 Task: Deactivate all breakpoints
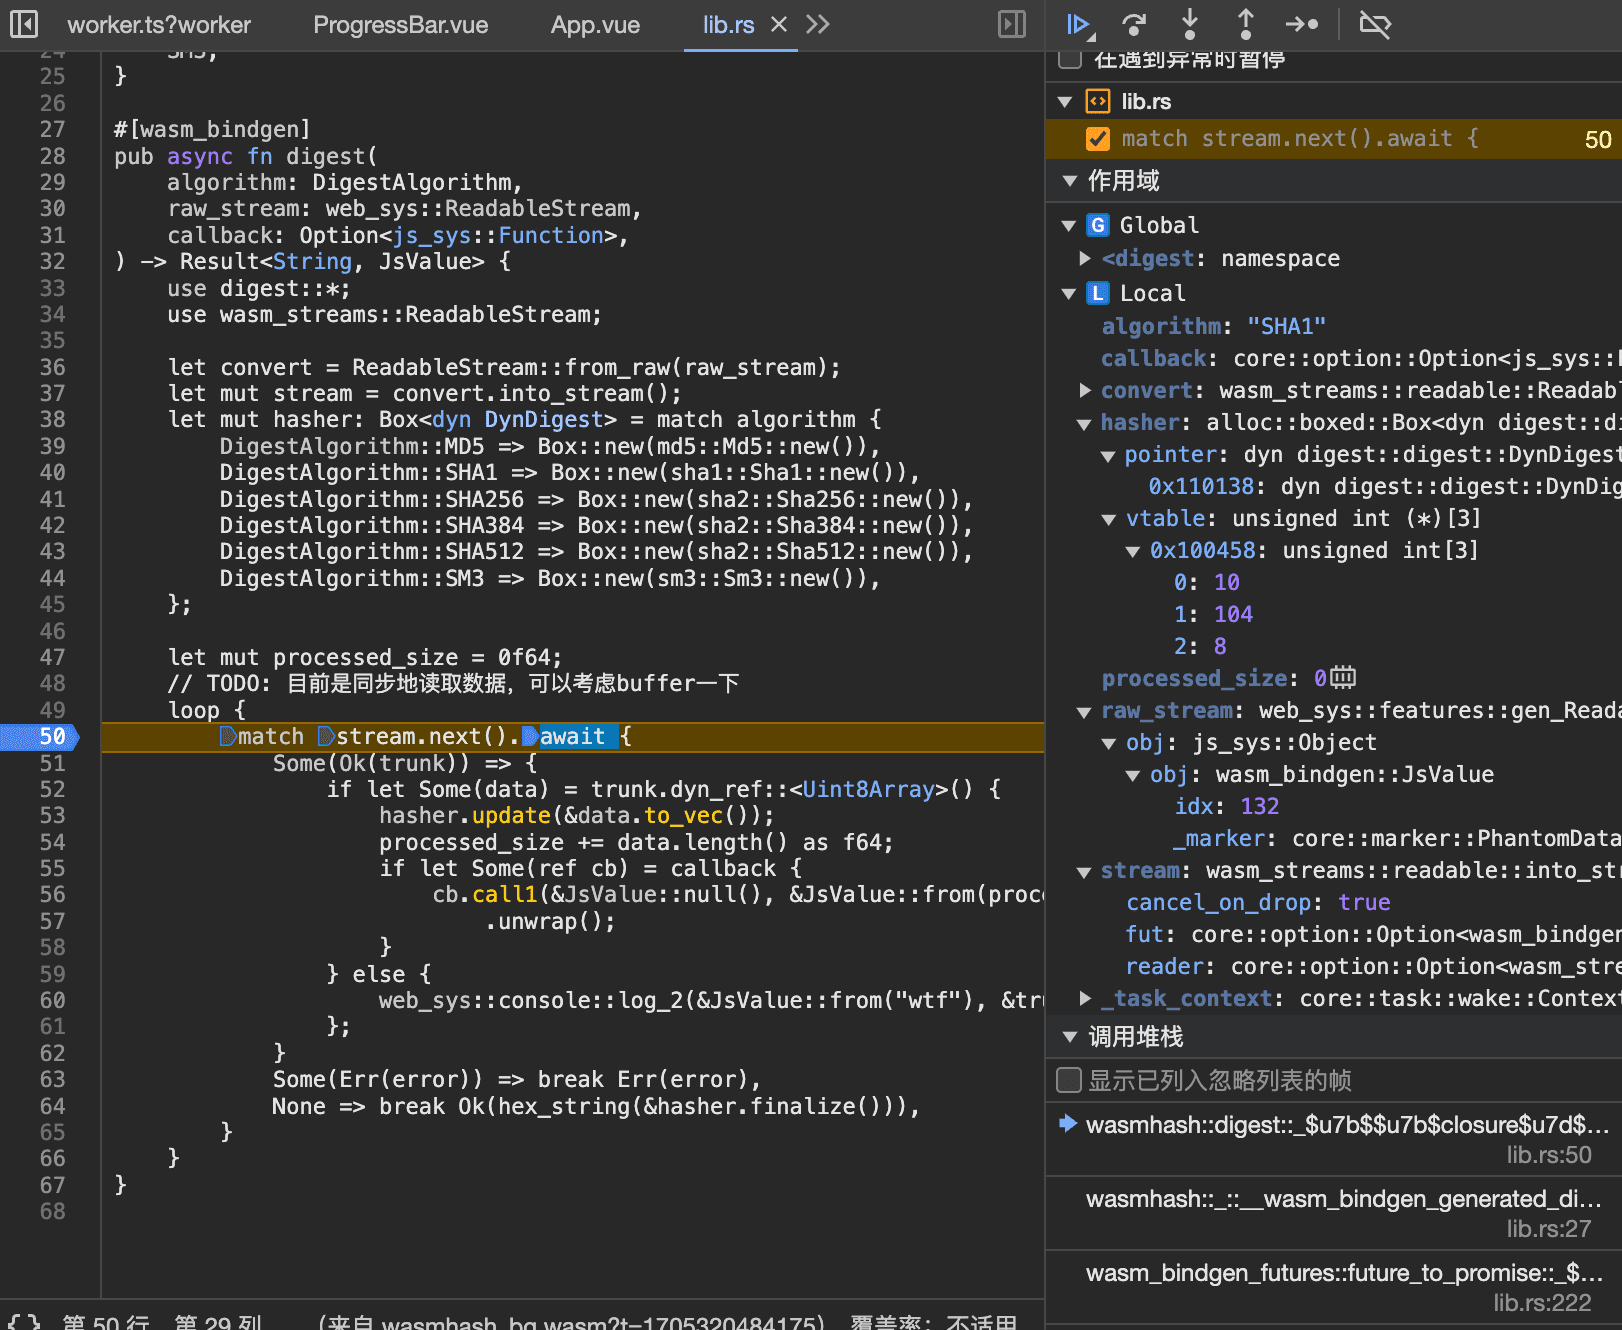point(1375,24)
